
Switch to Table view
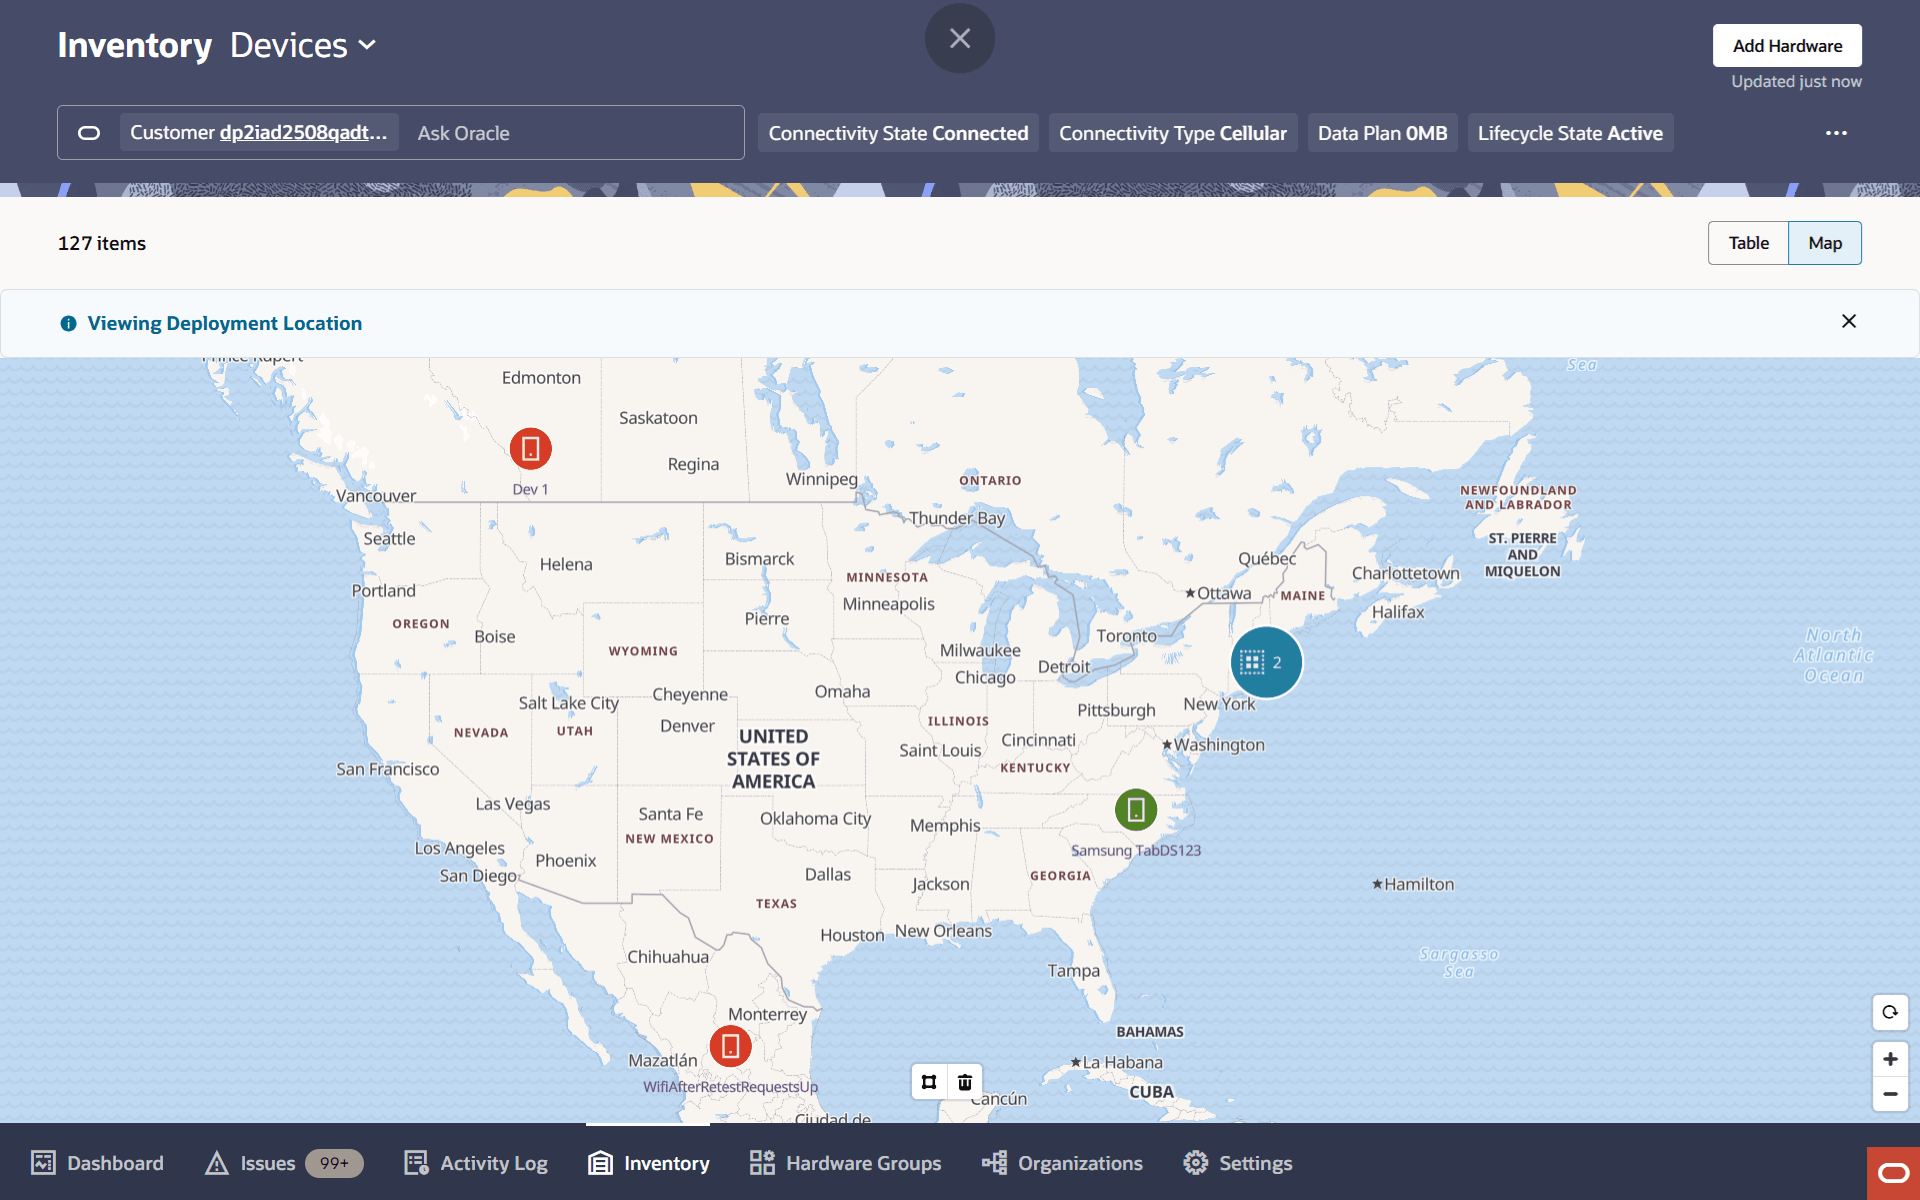(1748, 243)
